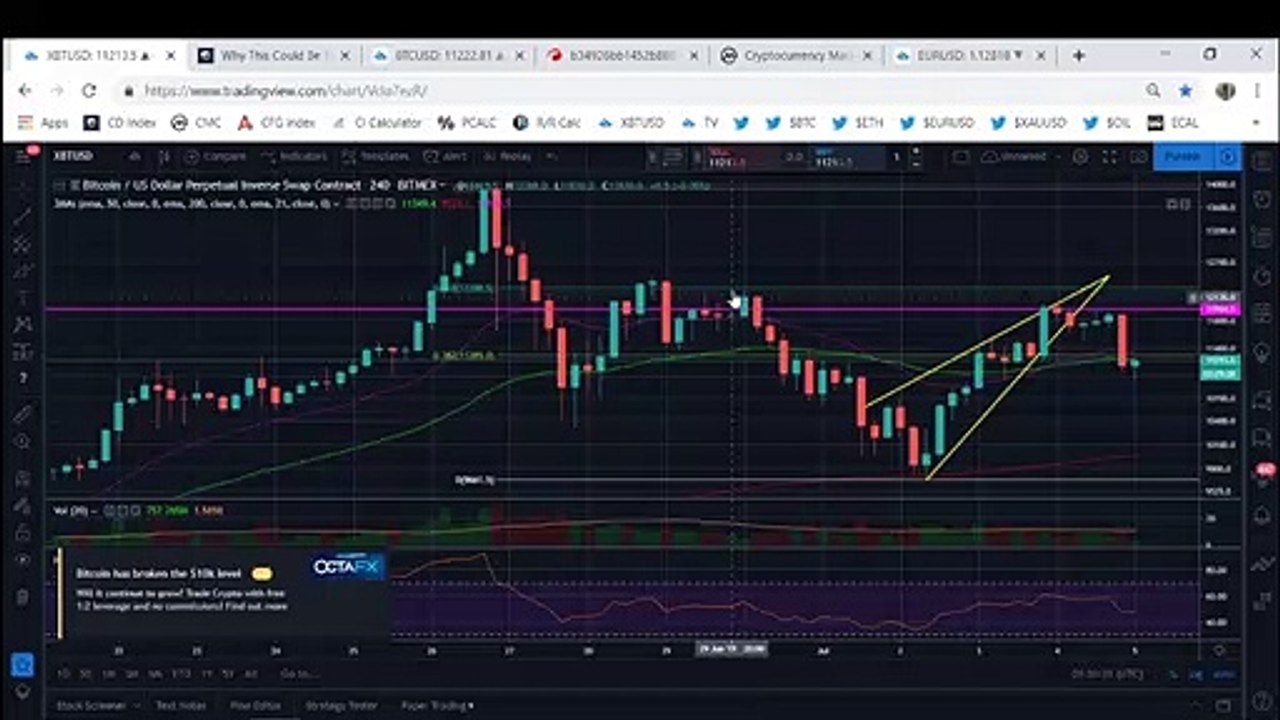Expand the BITMEX symbol legend dropdown
Image resolution: width=1280 pixels, height=720 pixels.
[441, 185]
